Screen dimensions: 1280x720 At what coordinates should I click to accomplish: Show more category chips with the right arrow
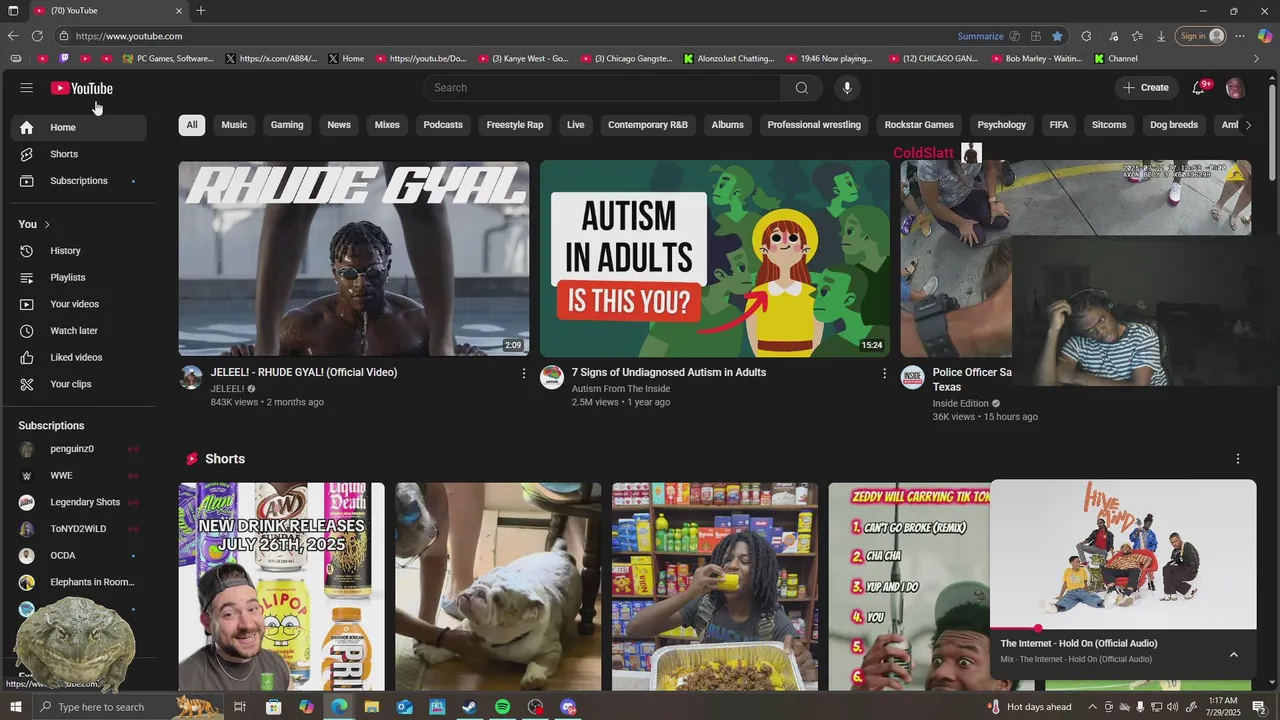[x=1248, y=125]
